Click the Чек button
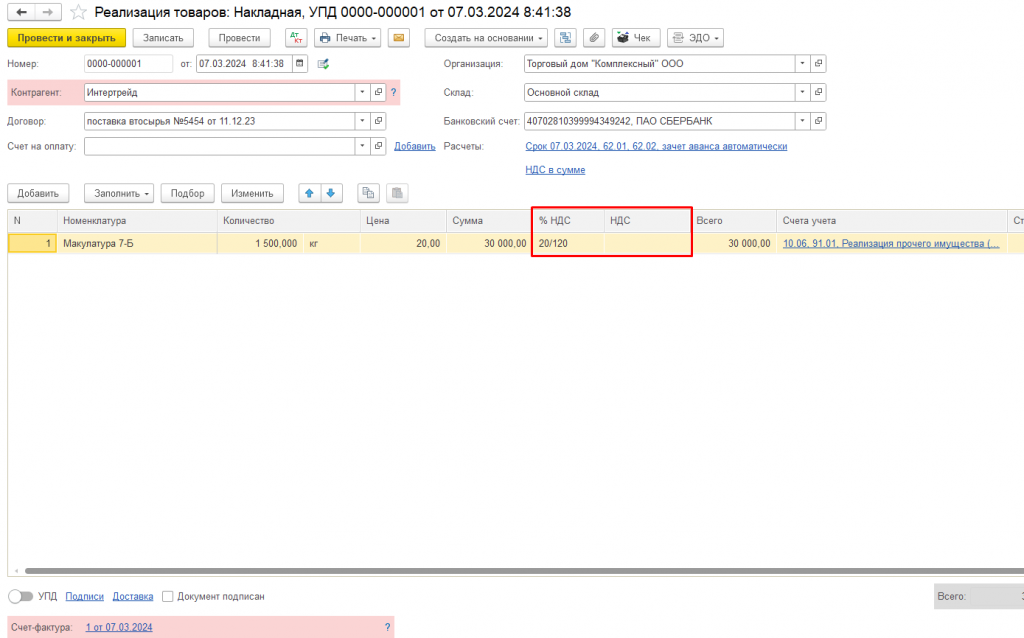The image size is (1024, 638). point(636,38)
